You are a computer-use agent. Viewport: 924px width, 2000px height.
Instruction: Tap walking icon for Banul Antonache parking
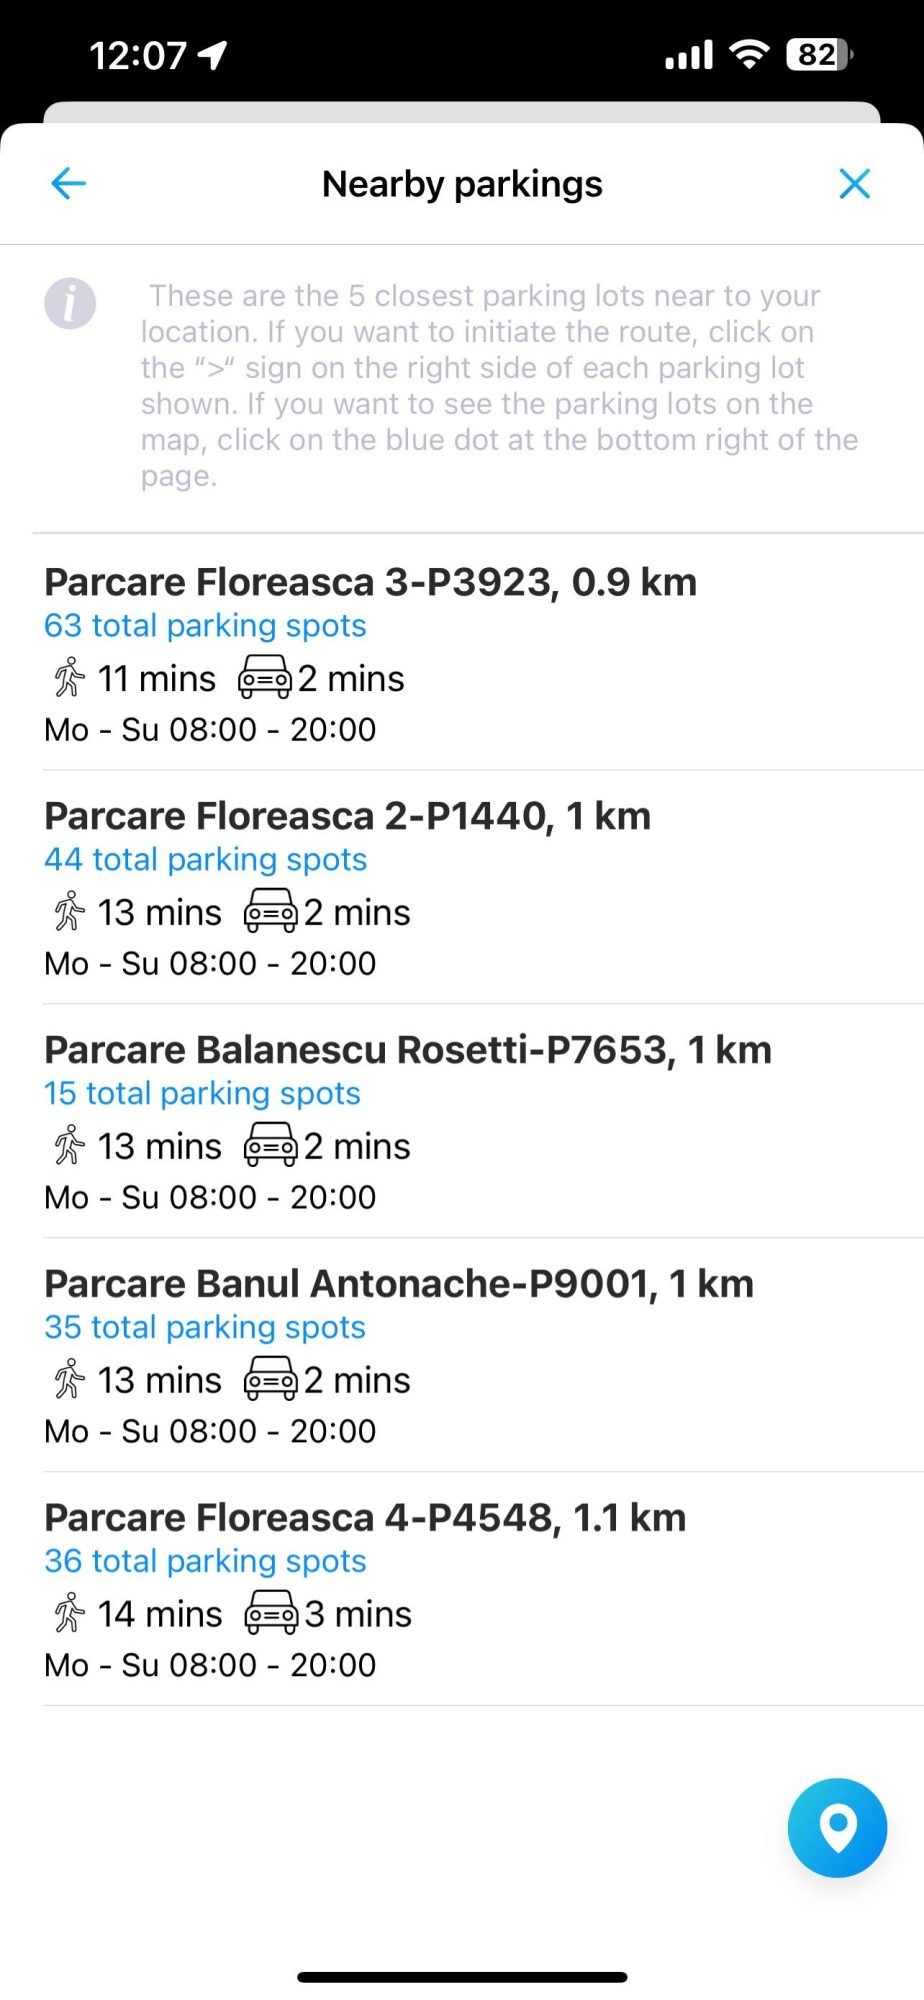coord(69,1380)
